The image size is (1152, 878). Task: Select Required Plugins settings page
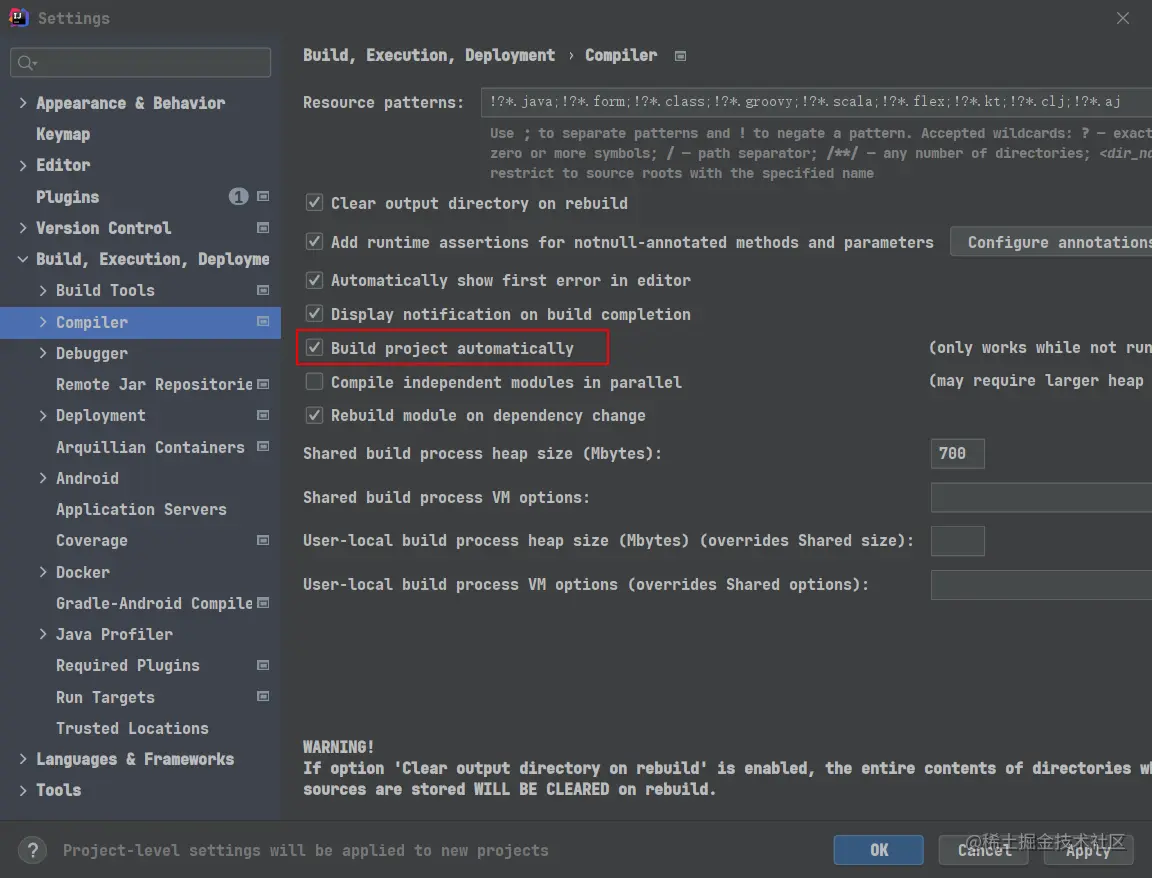(x=128, y=666)
